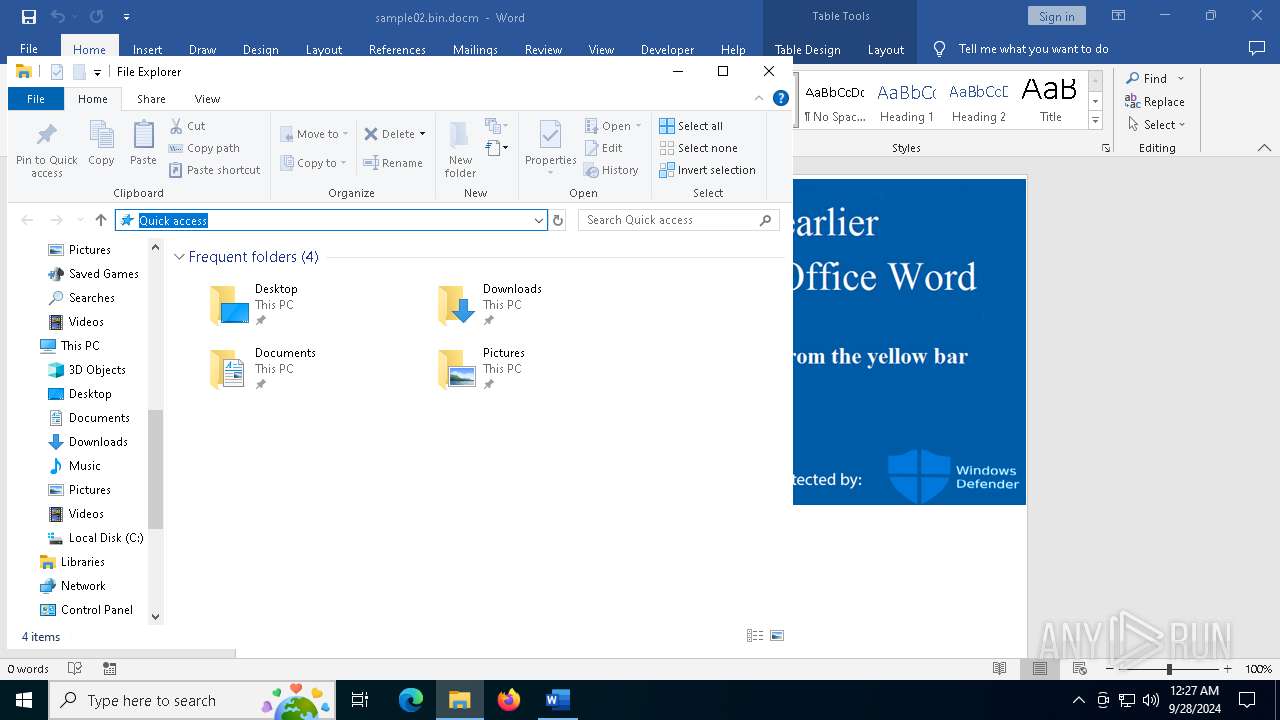This screenshot has height=720, width=1280.
Task: Open the Move to dropdown
Action: point(314,134)
